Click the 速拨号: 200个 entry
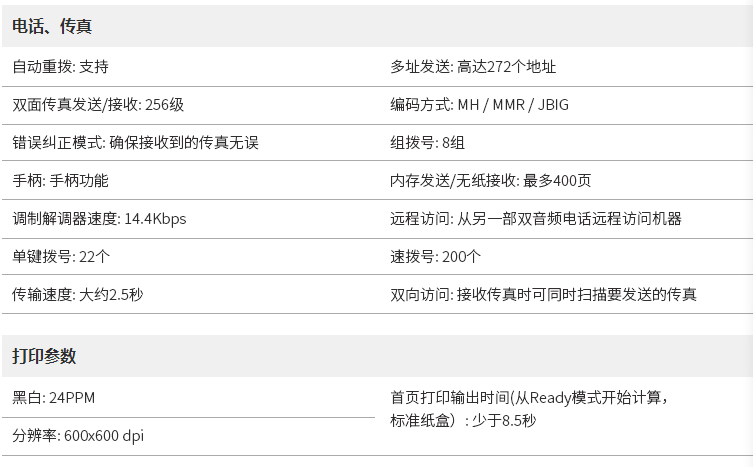Screen dimensions: 753x467 435,257
